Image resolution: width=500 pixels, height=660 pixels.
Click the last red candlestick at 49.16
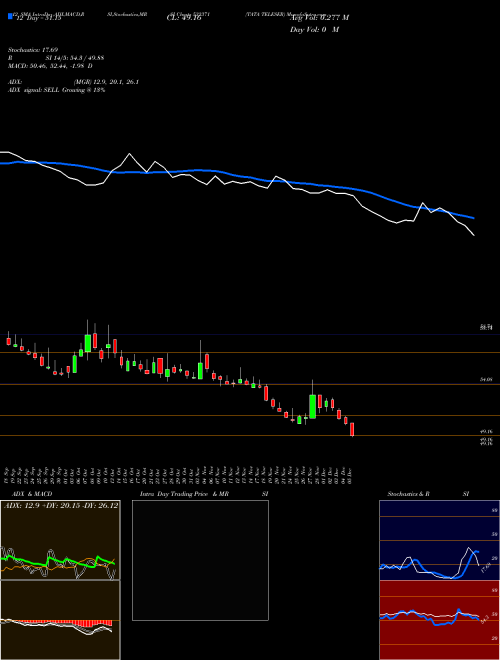pyautogui.click(x=352, y=429)
